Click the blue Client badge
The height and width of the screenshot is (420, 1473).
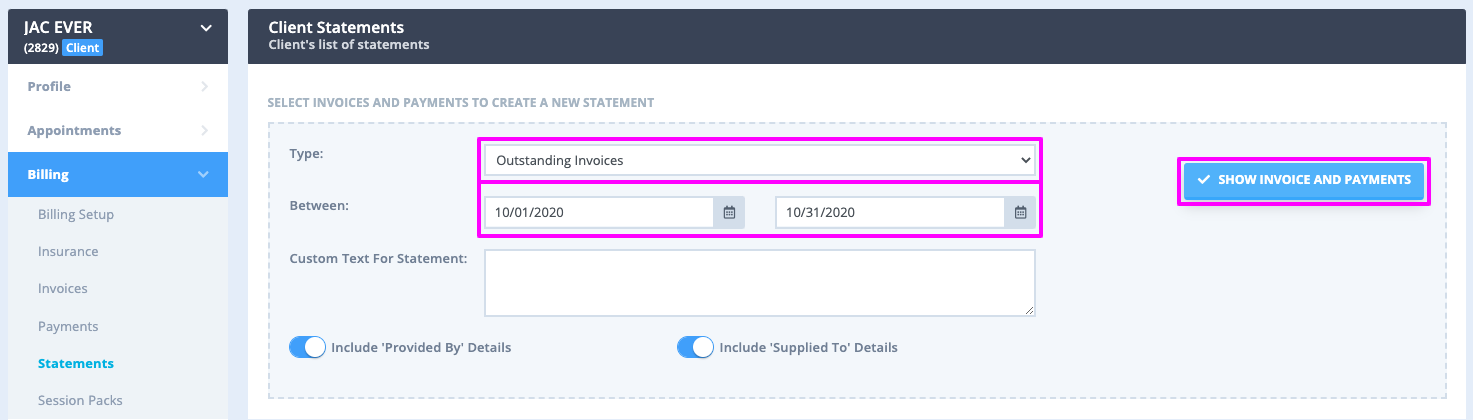(x=82, y=47)
